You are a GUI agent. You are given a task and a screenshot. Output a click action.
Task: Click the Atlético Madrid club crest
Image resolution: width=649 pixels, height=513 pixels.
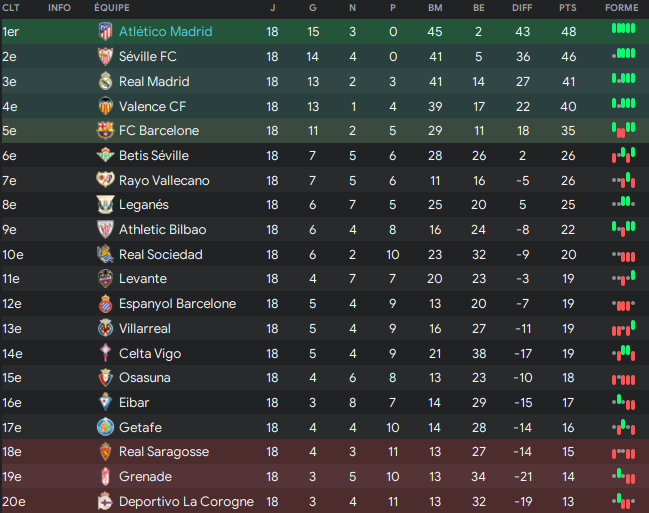[105, 32]
